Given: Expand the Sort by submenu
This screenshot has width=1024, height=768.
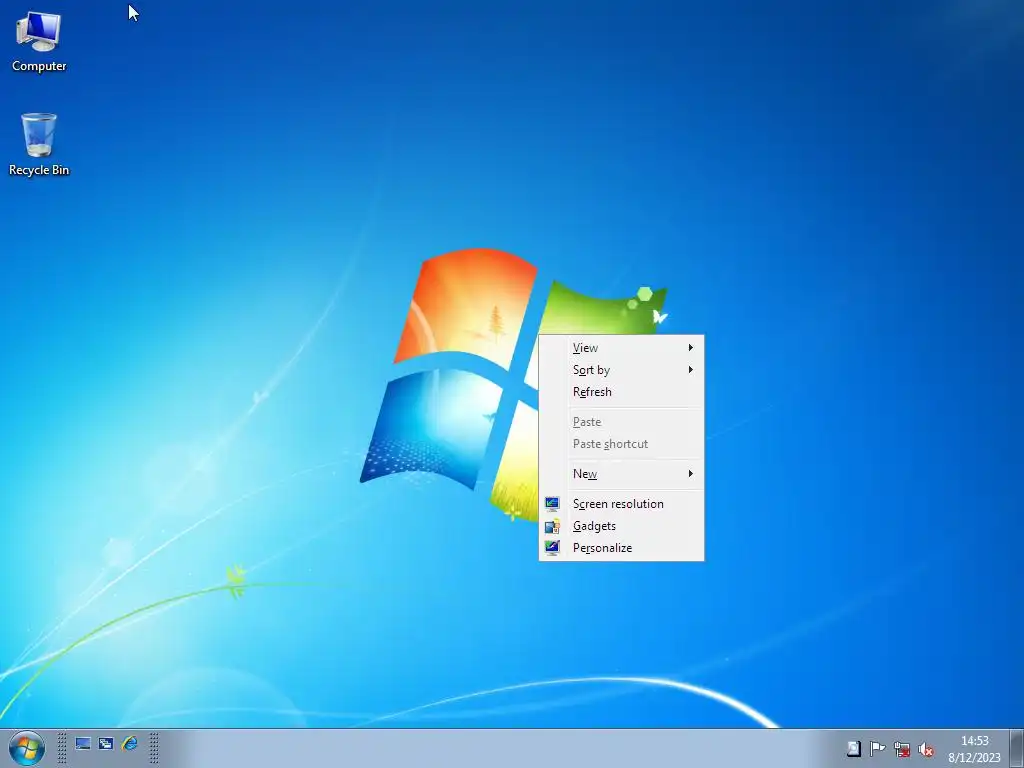Looking at the screenshot, I should pos(621,370).
